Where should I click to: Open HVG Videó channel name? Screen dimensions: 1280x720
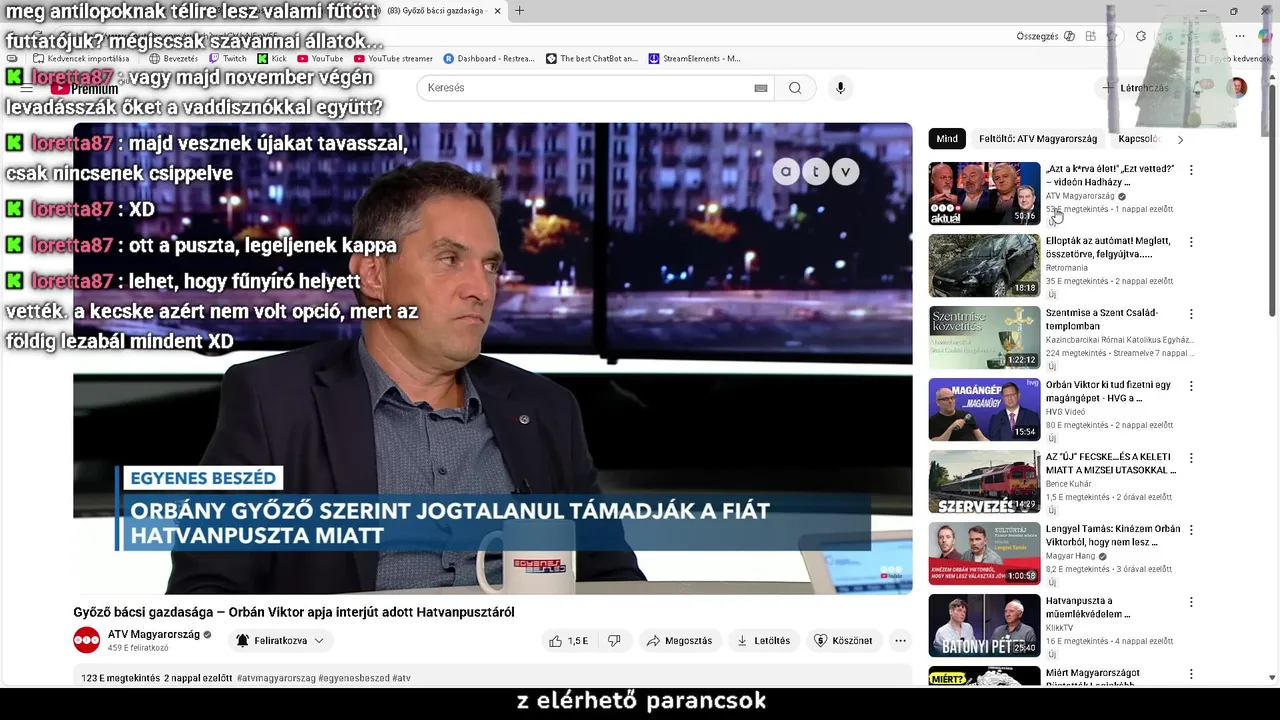1065,412
